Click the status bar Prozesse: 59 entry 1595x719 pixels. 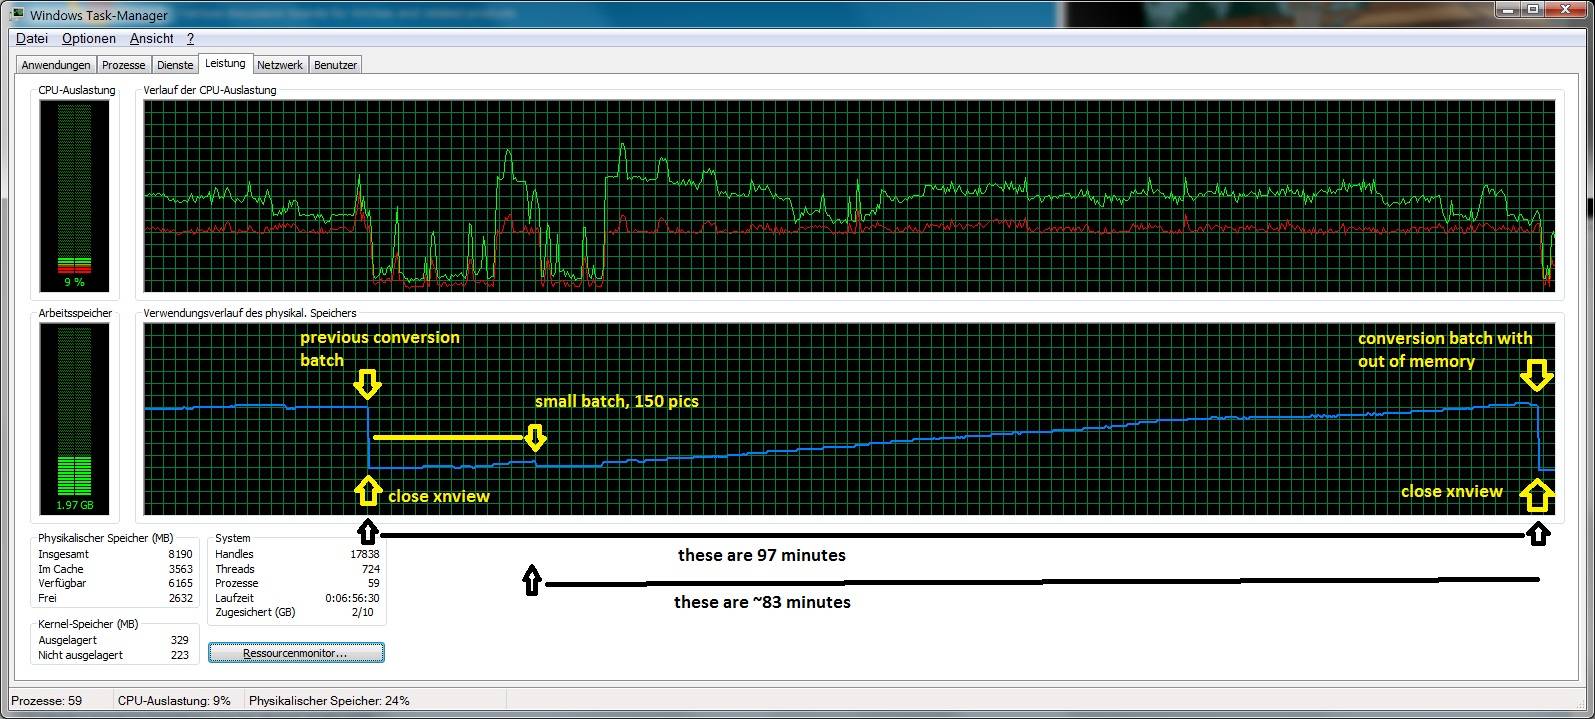tap(46, 701)
